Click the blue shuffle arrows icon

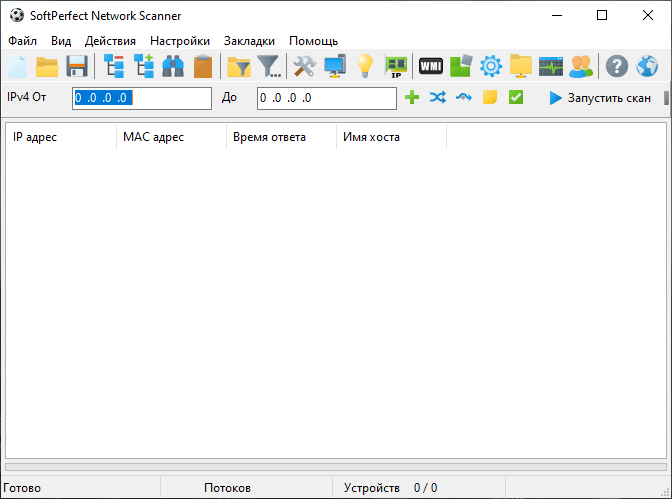[438, 97]
